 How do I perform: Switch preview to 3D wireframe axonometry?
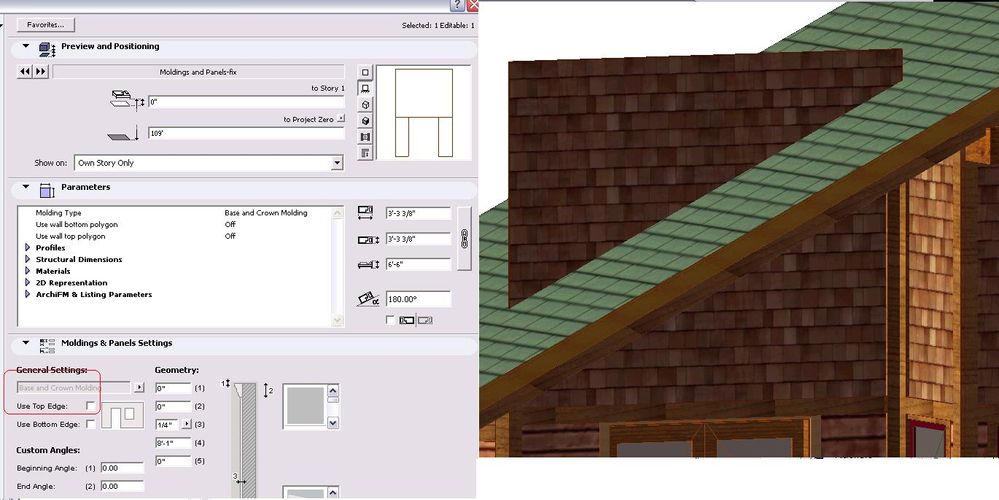(365, 104)
